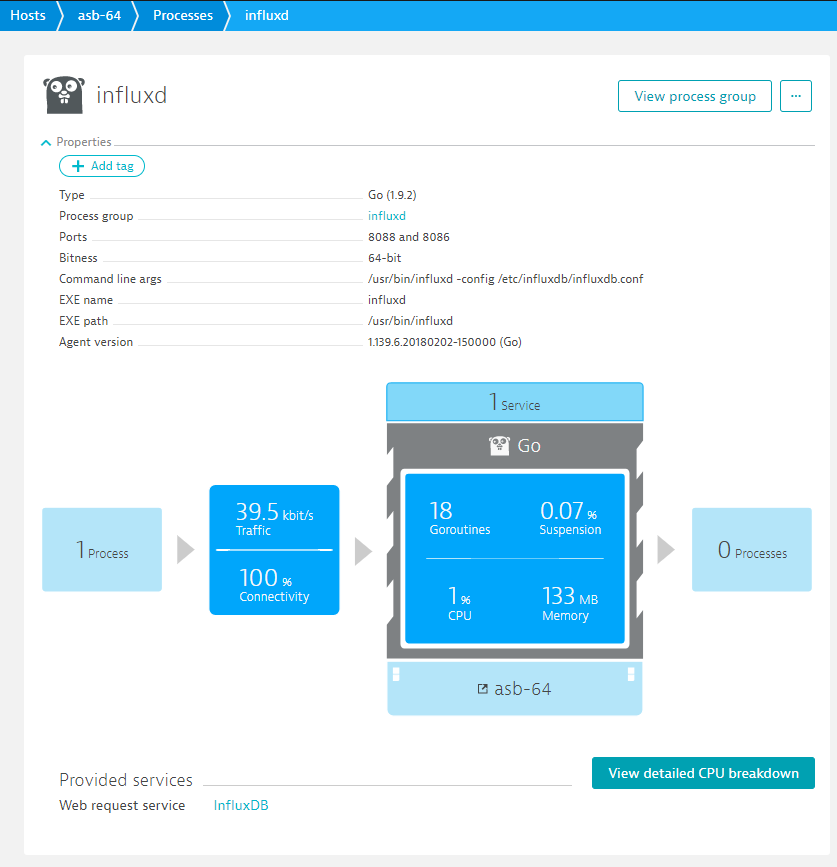Click the command line args value
This screenshot has width=837, height=867.
pos(506,279)
